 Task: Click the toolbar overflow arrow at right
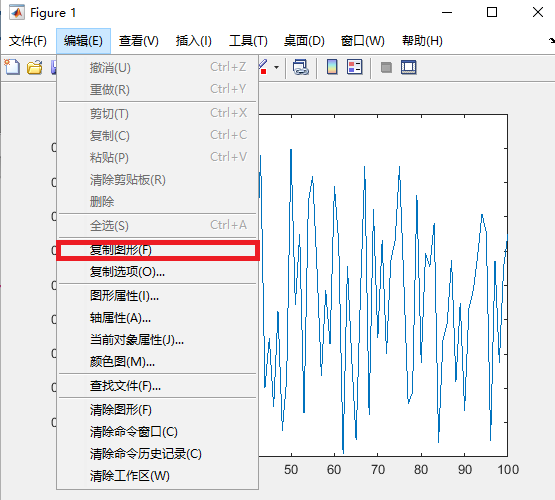click(551, 41)
